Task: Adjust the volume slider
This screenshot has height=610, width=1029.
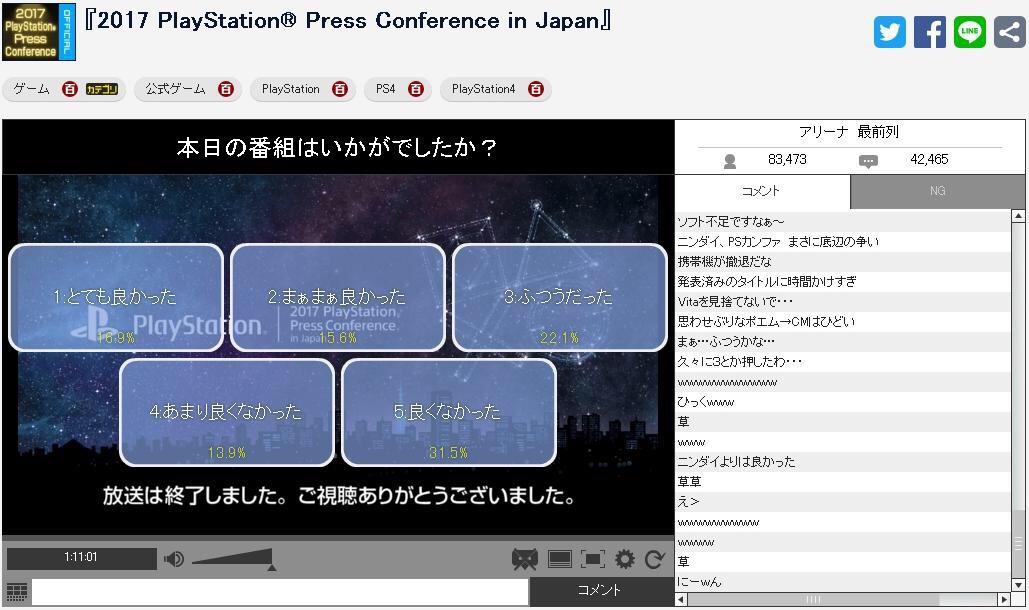Action: click(x=234, y=559)
